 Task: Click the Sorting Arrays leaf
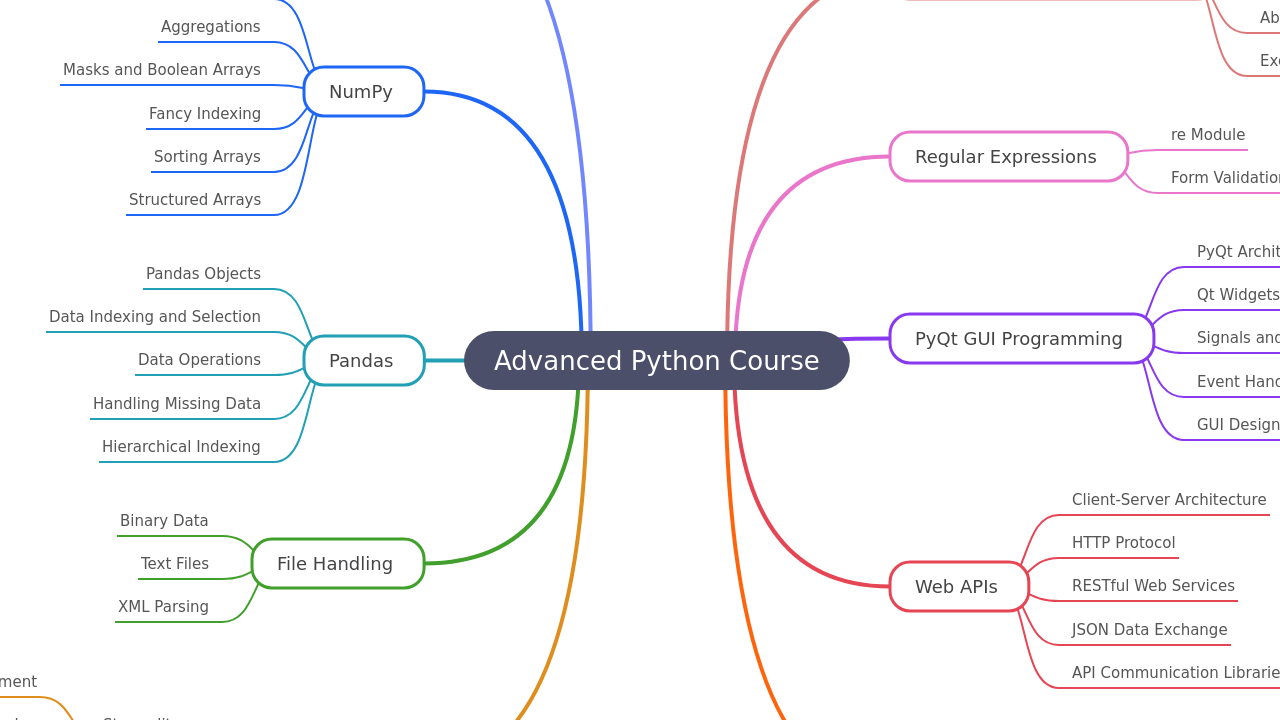click(207, 157)
